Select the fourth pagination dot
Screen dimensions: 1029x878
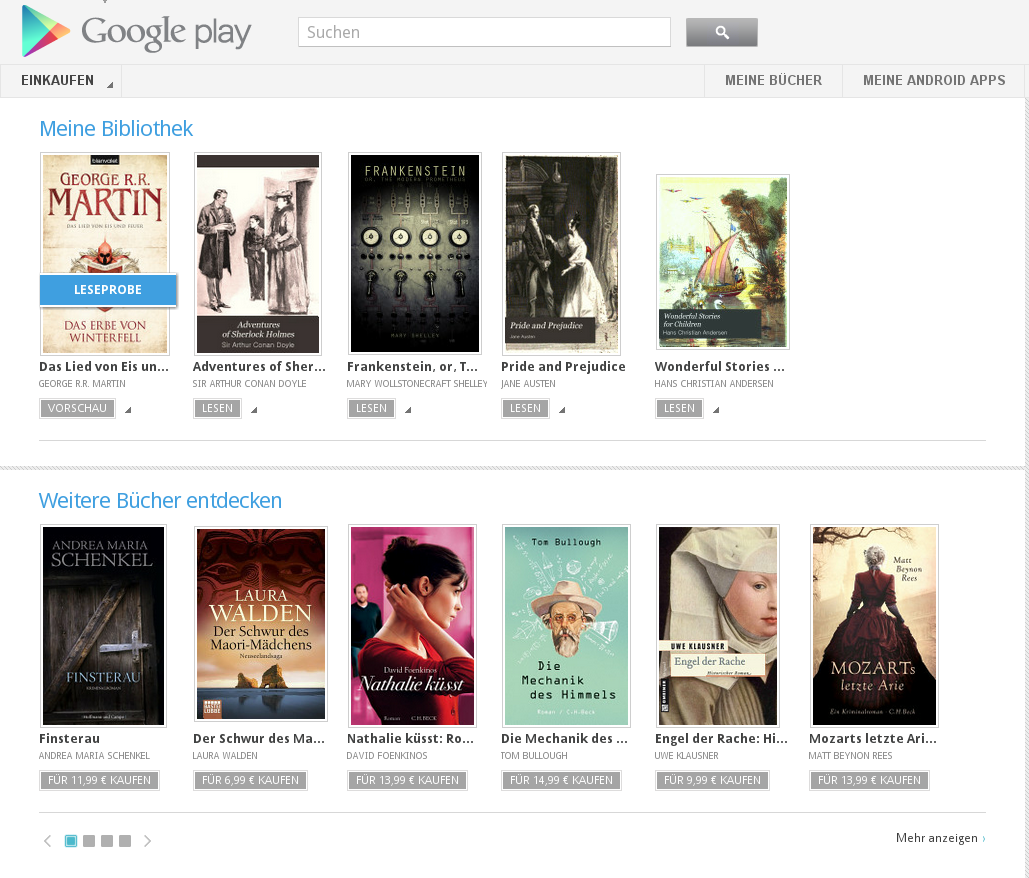125,841
